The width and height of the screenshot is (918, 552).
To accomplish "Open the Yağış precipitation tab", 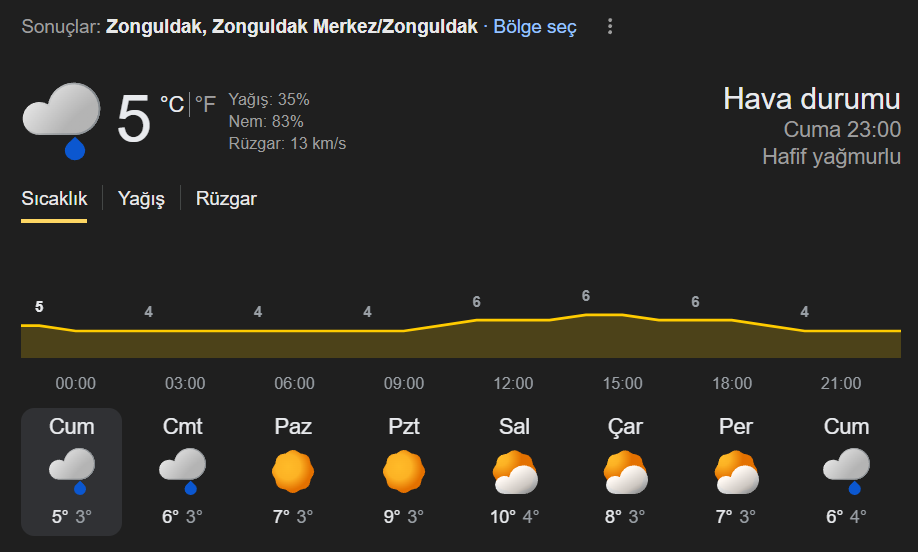I will click(x=141, y=198).
